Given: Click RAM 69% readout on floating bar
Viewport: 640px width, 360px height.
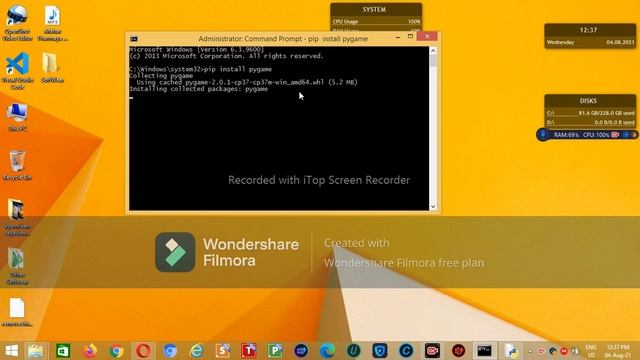Looking at the screenshot, I should [566, 135].
